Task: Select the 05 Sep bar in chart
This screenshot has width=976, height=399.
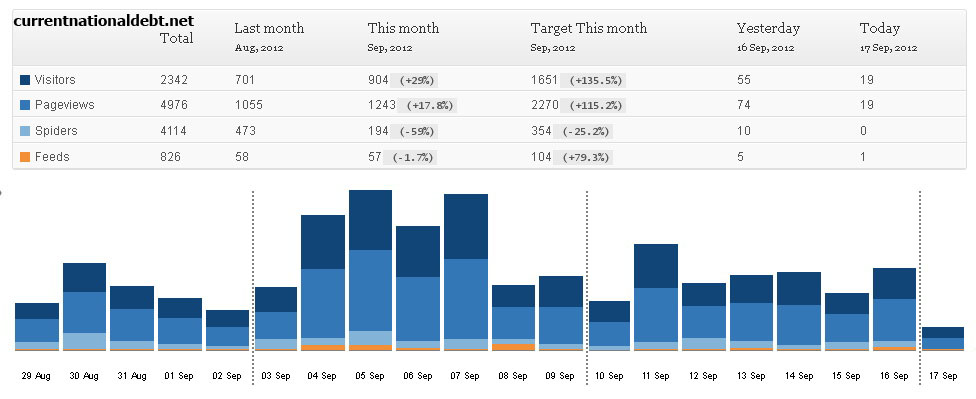Action: point(370,270)
